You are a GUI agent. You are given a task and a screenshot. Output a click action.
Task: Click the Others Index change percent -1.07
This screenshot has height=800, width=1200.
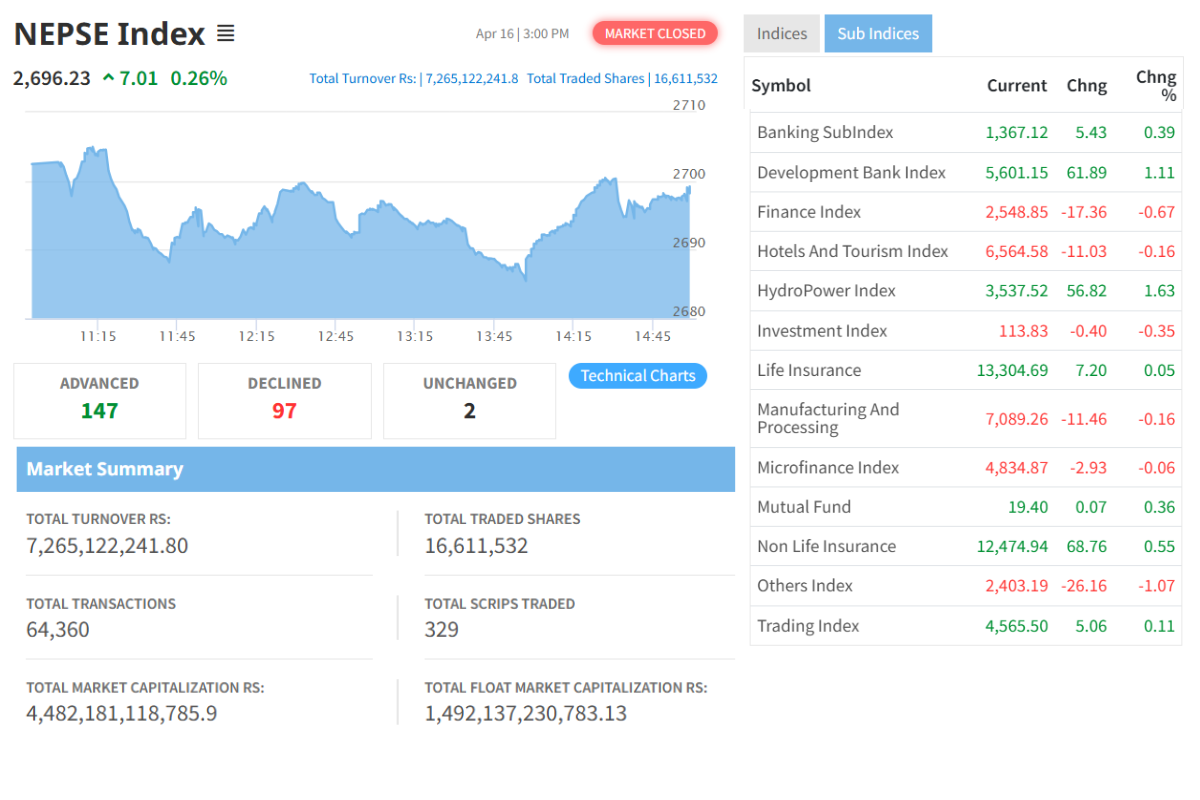pyautogui.click(x=1156, y=586)
